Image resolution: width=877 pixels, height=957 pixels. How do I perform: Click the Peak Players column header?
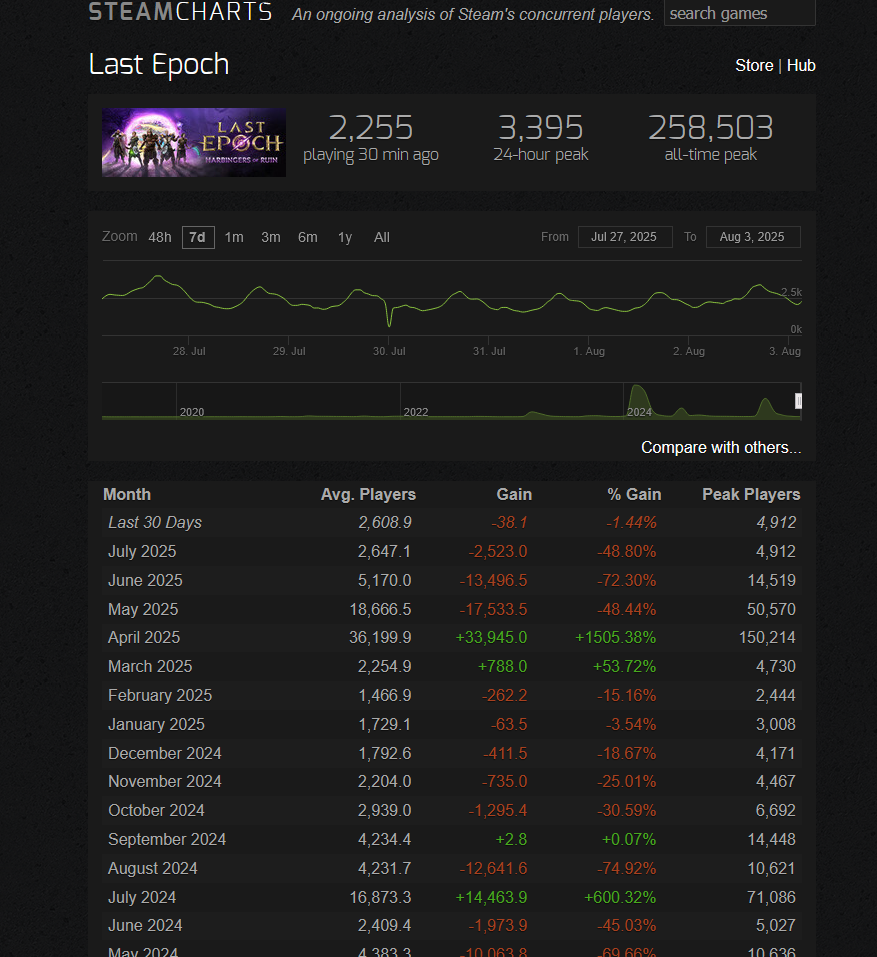coord(751,494)
